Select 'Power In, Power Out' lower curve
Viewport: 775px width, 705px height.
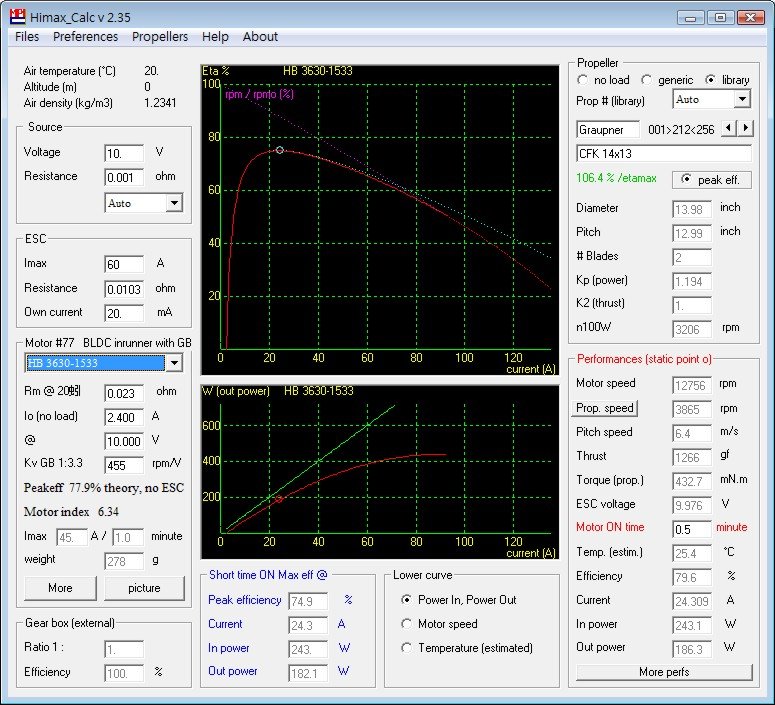tap(406, 600)
